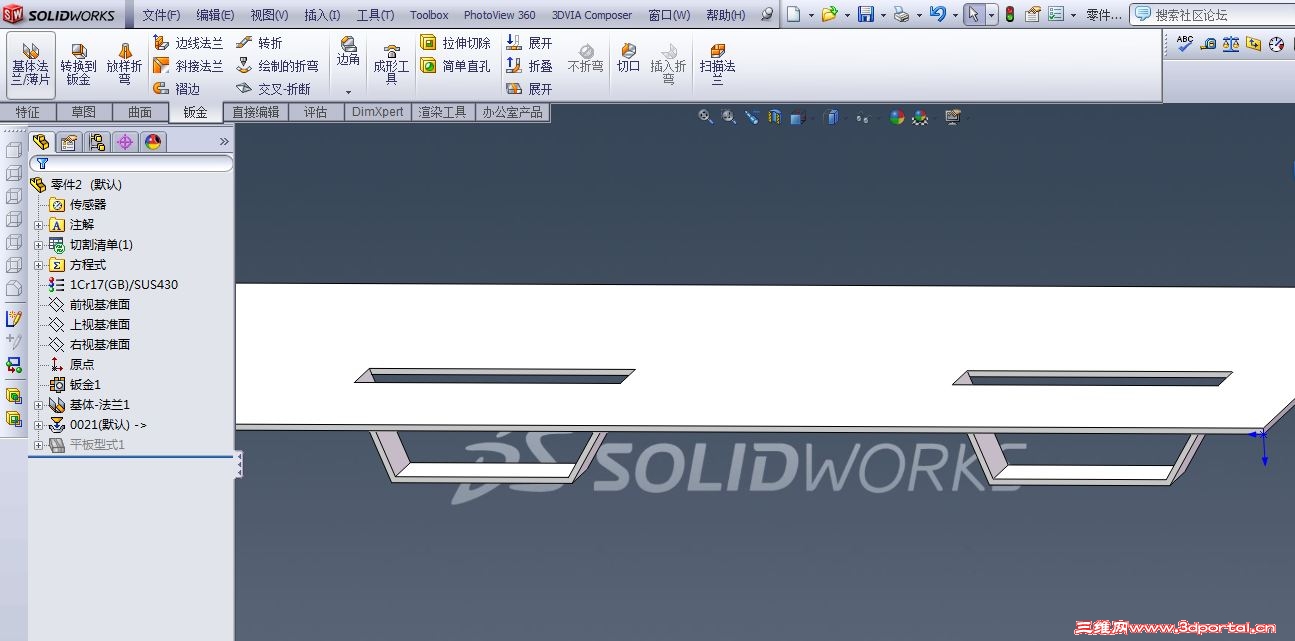Image resolution: width=1295 pixels, height=641 pixels.
Task: Click the Options checklist icon
Action: [1055, 14]
